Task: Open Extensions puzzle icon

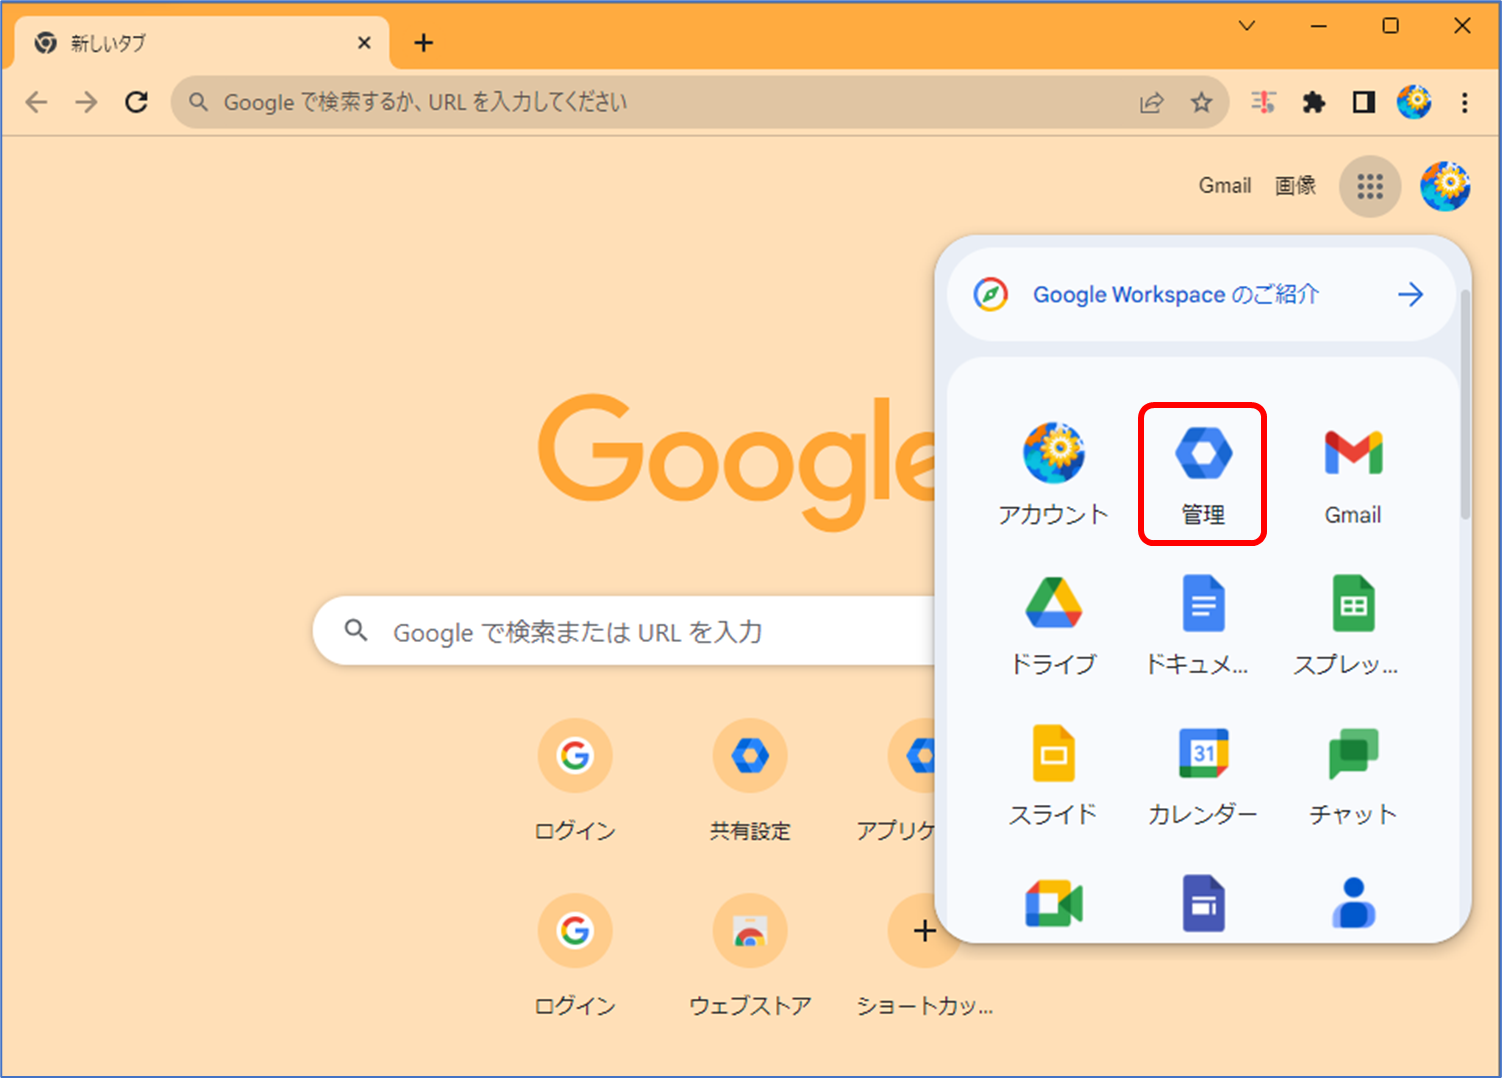Action: pos(1313,102)
